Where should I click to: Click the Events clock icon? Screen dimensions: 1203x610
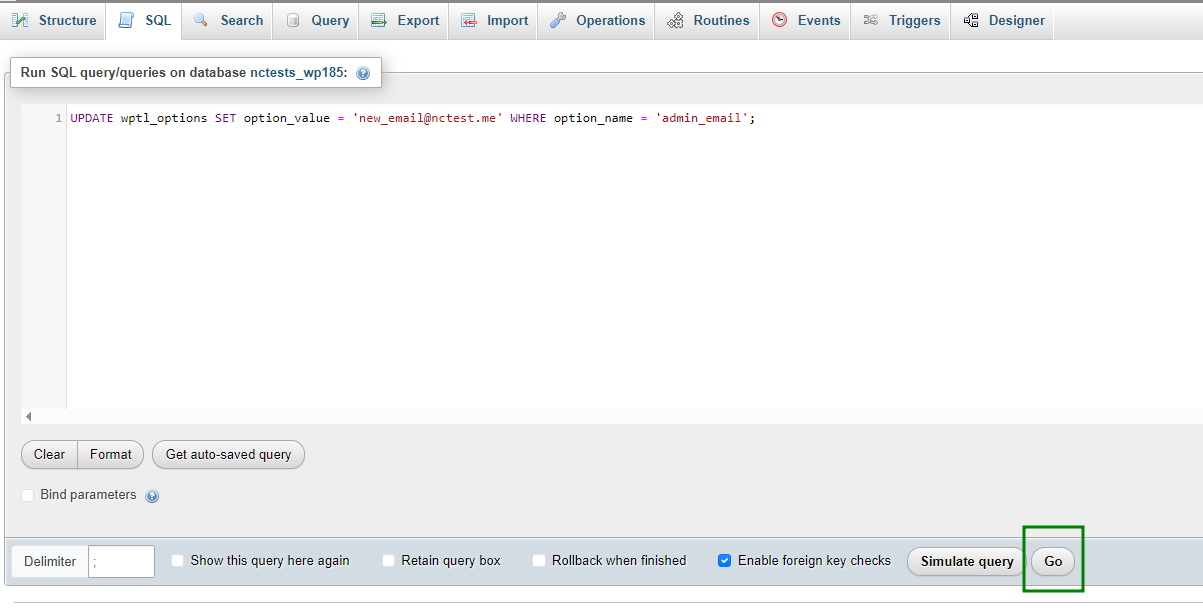point(779,20)
